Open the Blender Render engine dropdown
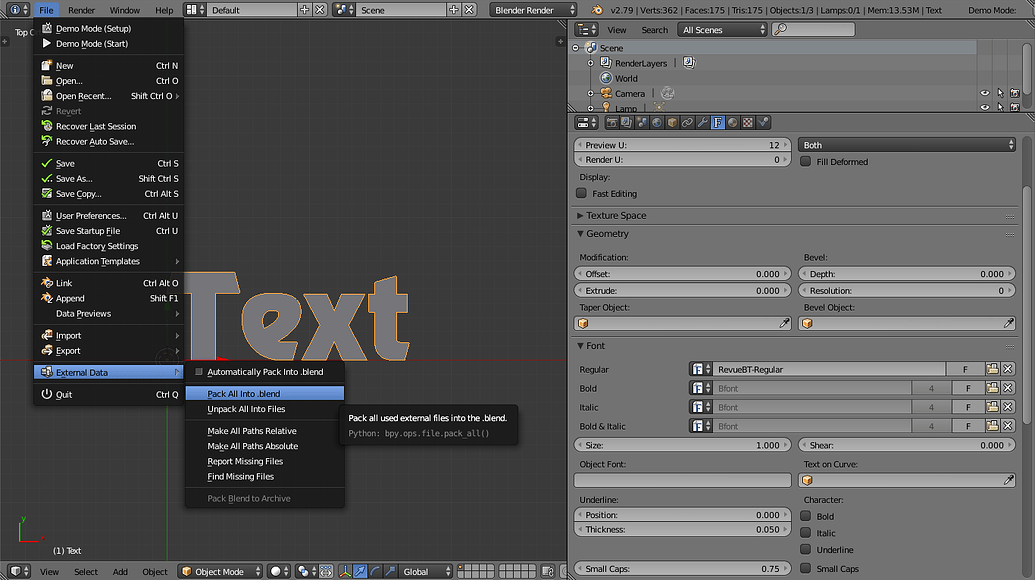1035x580 pixels. coord(533,10)
